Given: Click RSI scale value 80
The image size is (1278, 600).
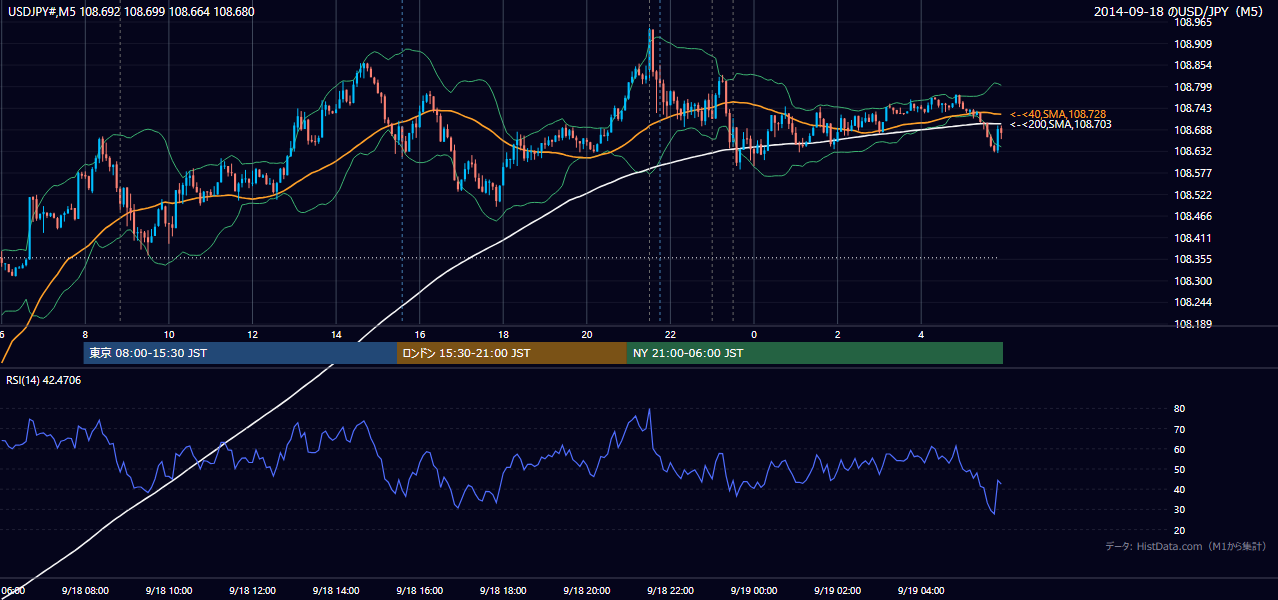Looking at the screenshot, I should tap(1180, 409).
